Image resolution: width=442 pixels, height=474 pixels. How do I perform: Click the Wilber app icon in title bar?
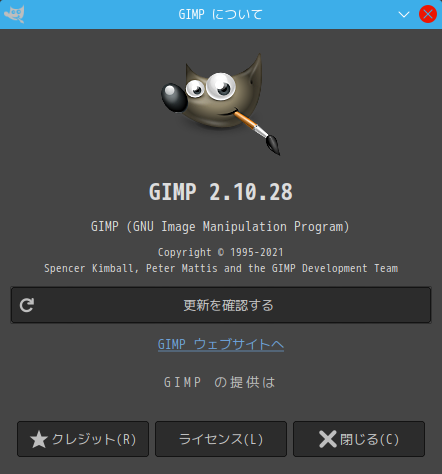coord(14,14)
